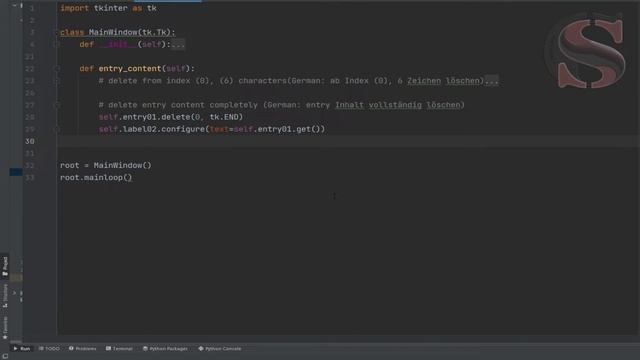Click the word 'vollständig' in comment

pyautogui.click(x=395, y=105)
